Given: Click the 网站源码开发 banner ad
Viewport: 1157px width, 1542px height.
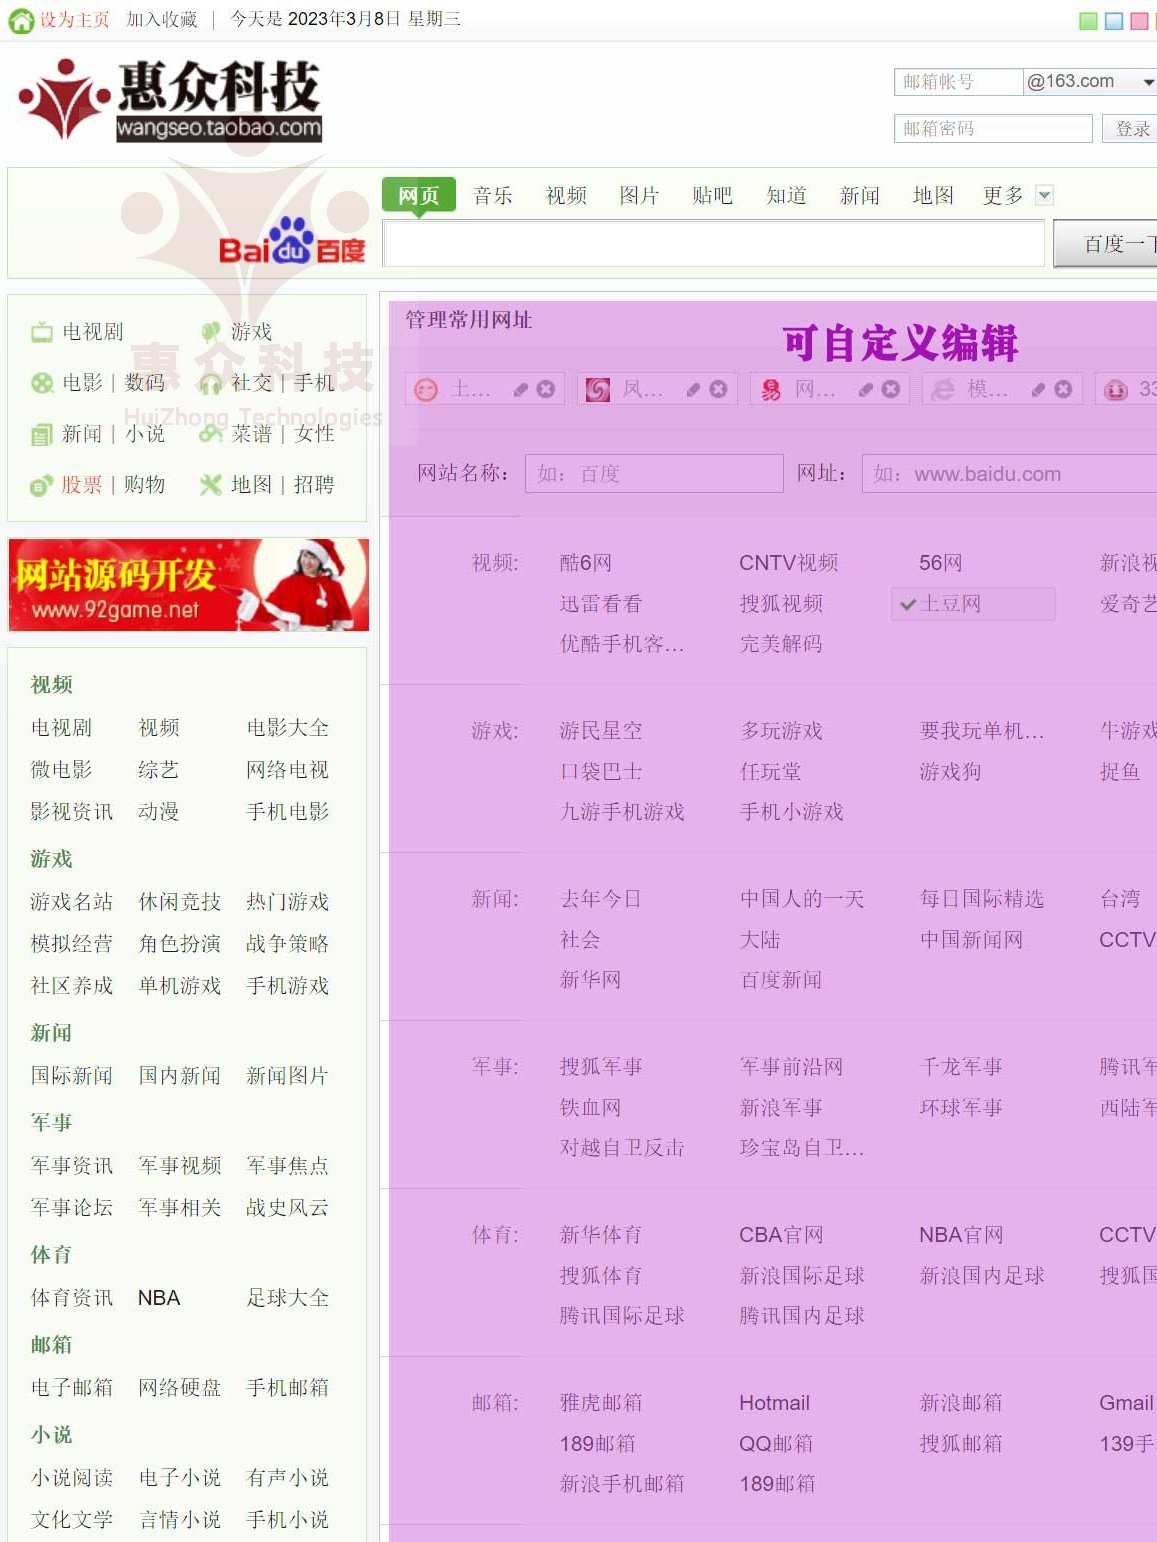Looking at the screenshot, I should coord(189,585).
